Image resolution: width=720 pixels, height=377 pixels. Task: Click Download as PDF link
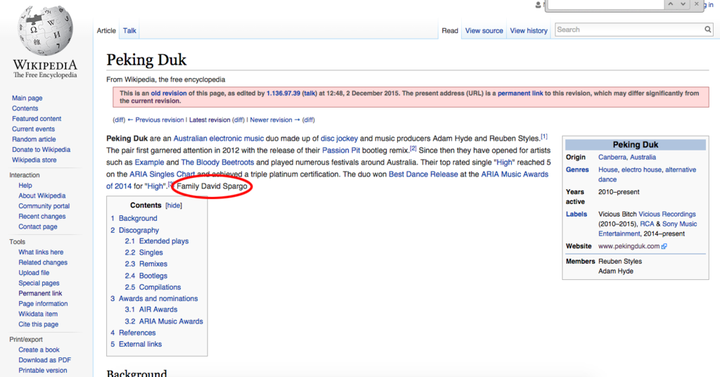tap(45, 360)
